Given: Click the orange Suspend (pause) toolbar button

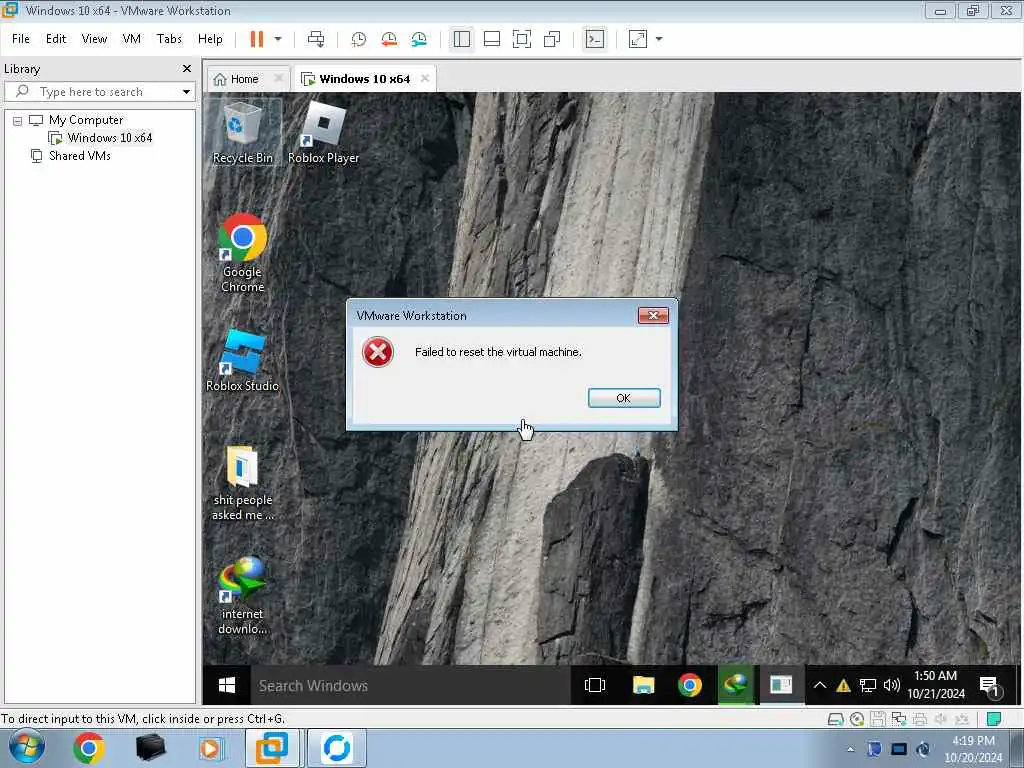Looking at the screenshot, I should (257, 39).
